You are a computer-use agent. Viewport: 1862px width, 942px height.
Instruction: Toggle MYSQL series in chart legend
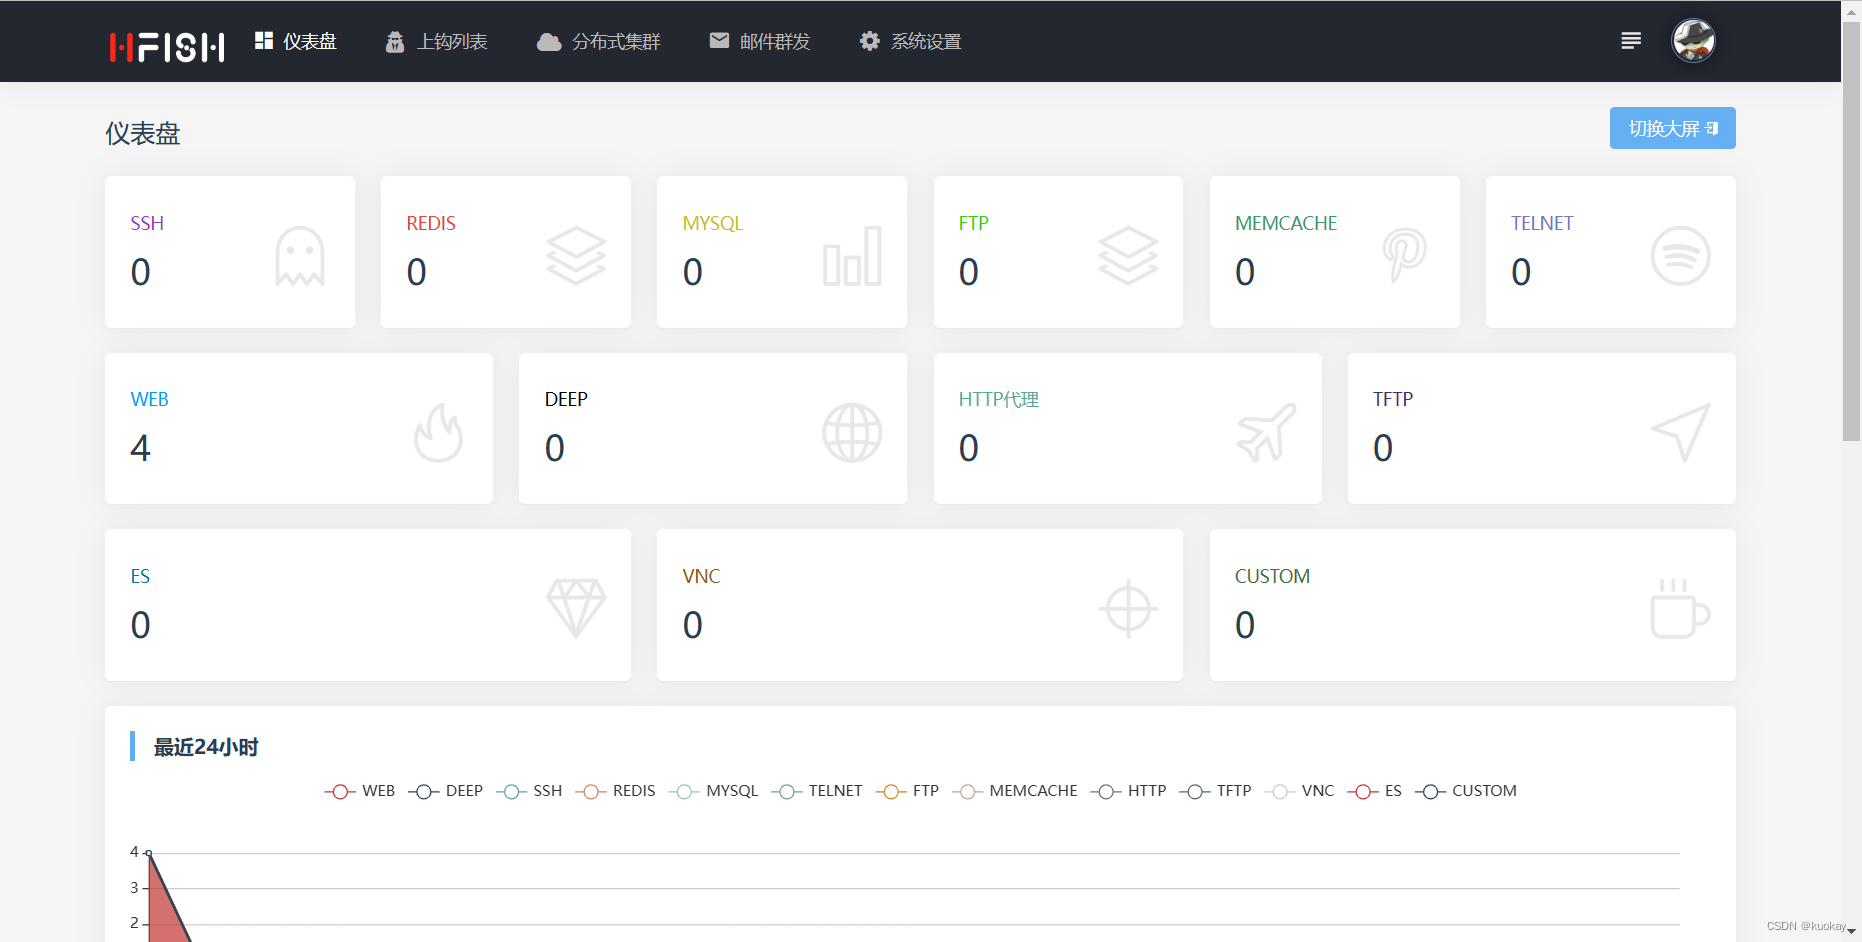coord(714,791)
